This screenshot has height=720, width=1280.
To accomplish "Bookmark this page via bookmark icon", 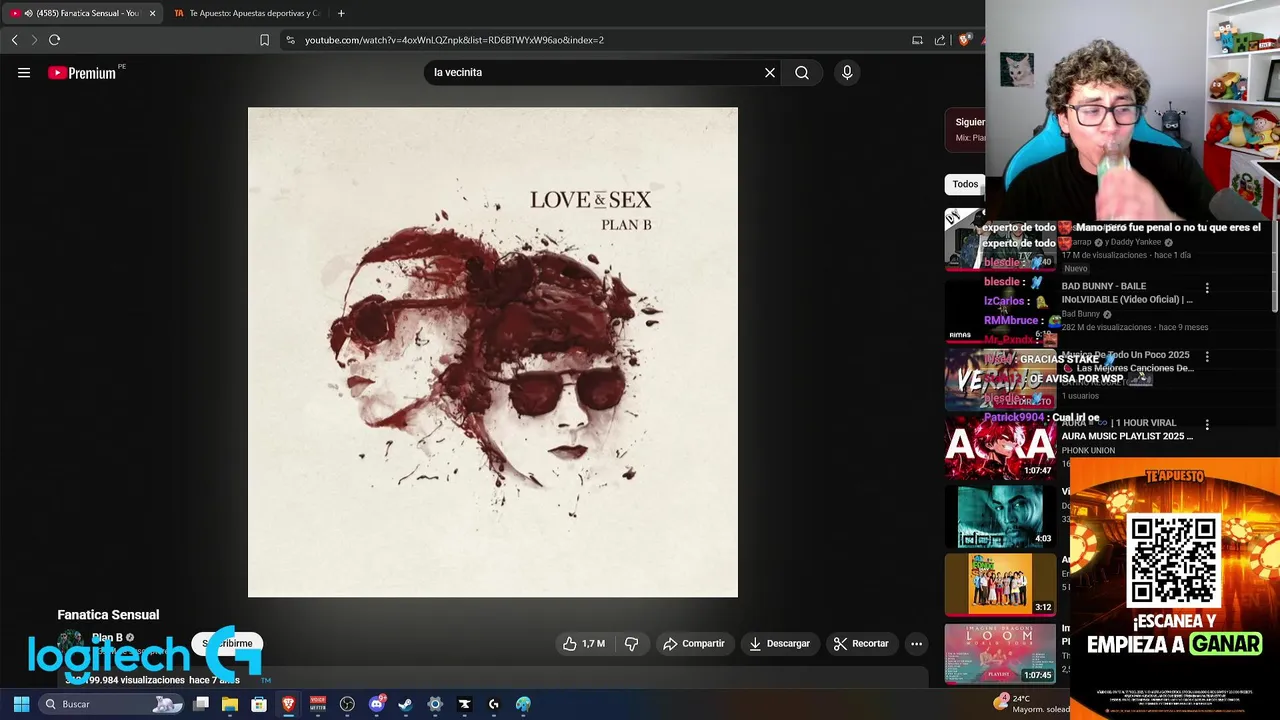I will coord(264,40).
